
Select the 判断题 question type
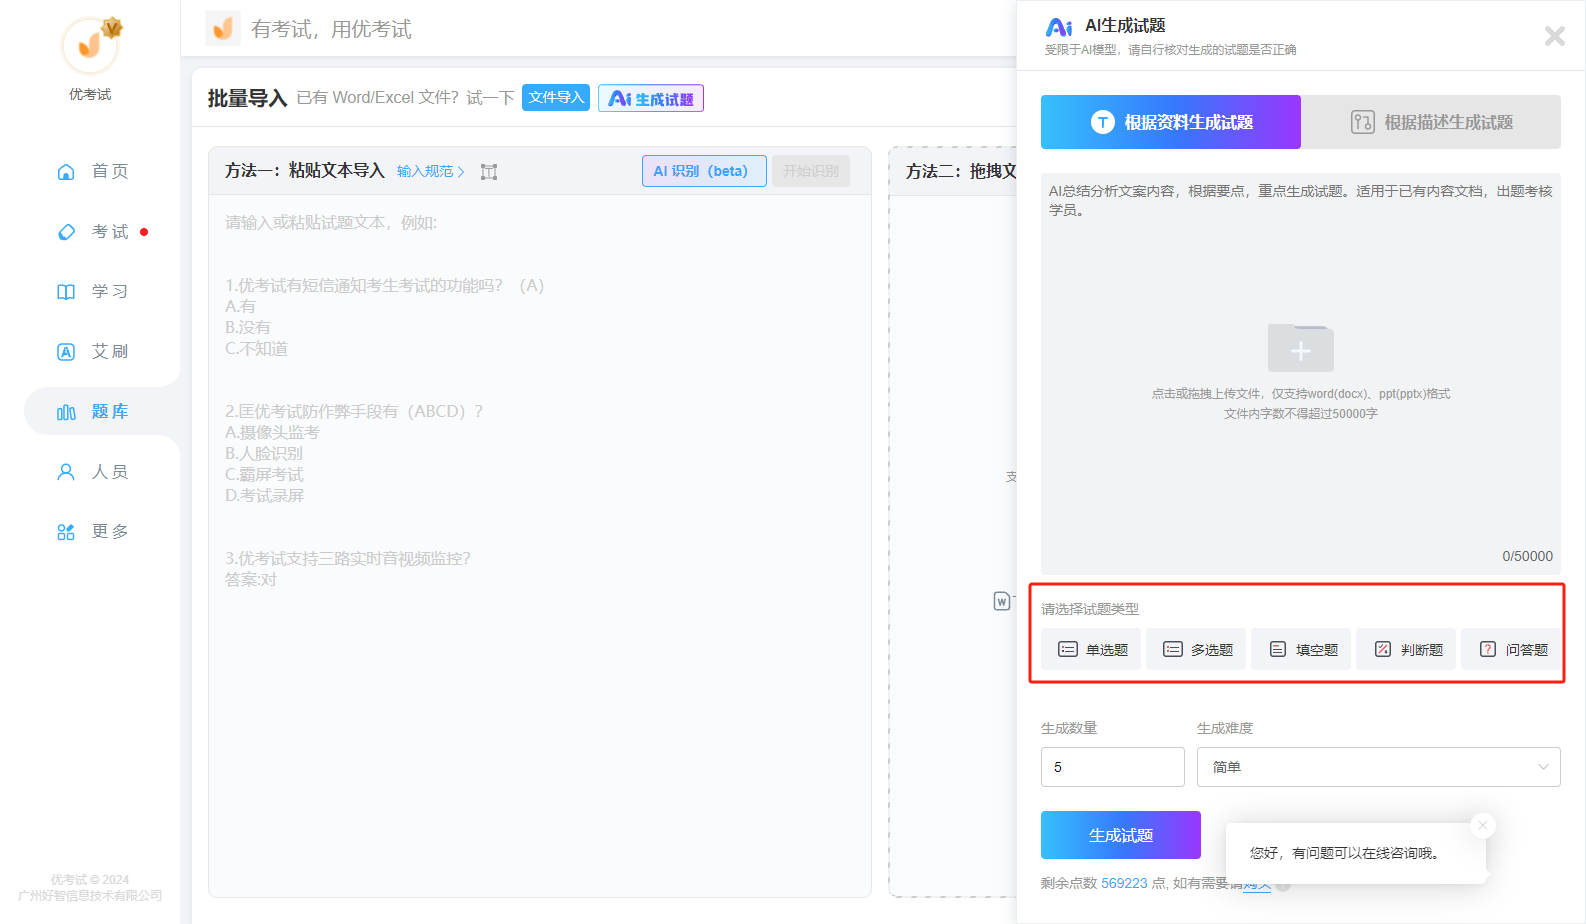coord(1406,649)
